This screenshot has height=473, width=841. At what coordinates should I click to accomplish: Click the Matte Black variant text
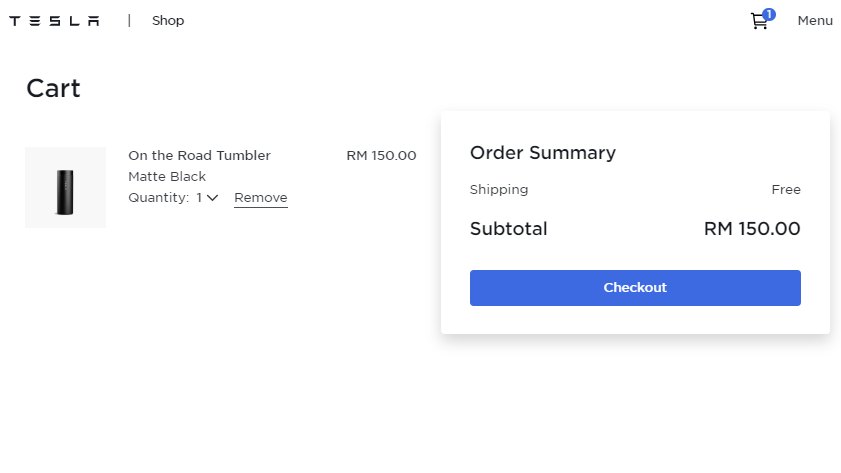pos(167,177)
